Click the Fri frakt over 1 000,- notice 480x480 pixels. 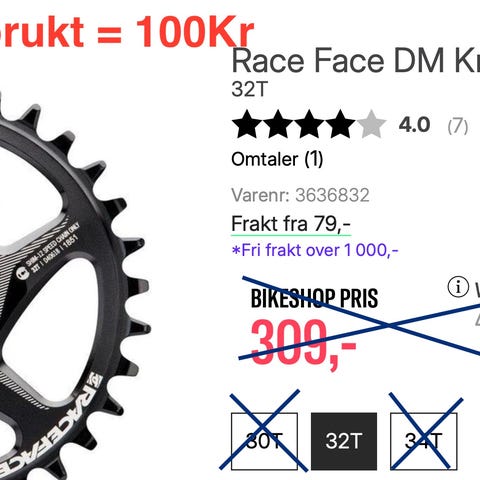[315, 250]
